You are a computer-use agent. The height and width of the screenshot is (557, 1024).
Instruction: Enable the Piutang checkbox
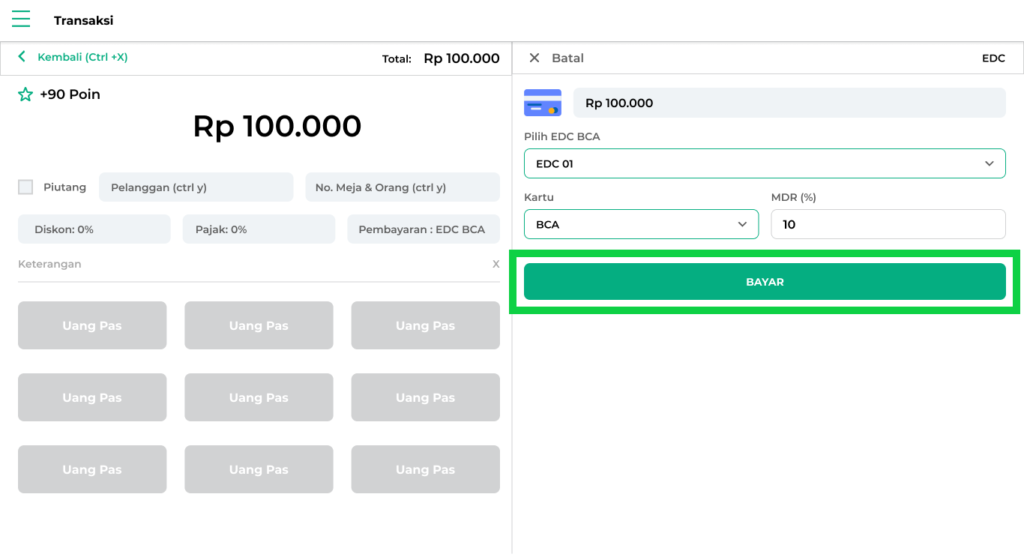[26, 187]
